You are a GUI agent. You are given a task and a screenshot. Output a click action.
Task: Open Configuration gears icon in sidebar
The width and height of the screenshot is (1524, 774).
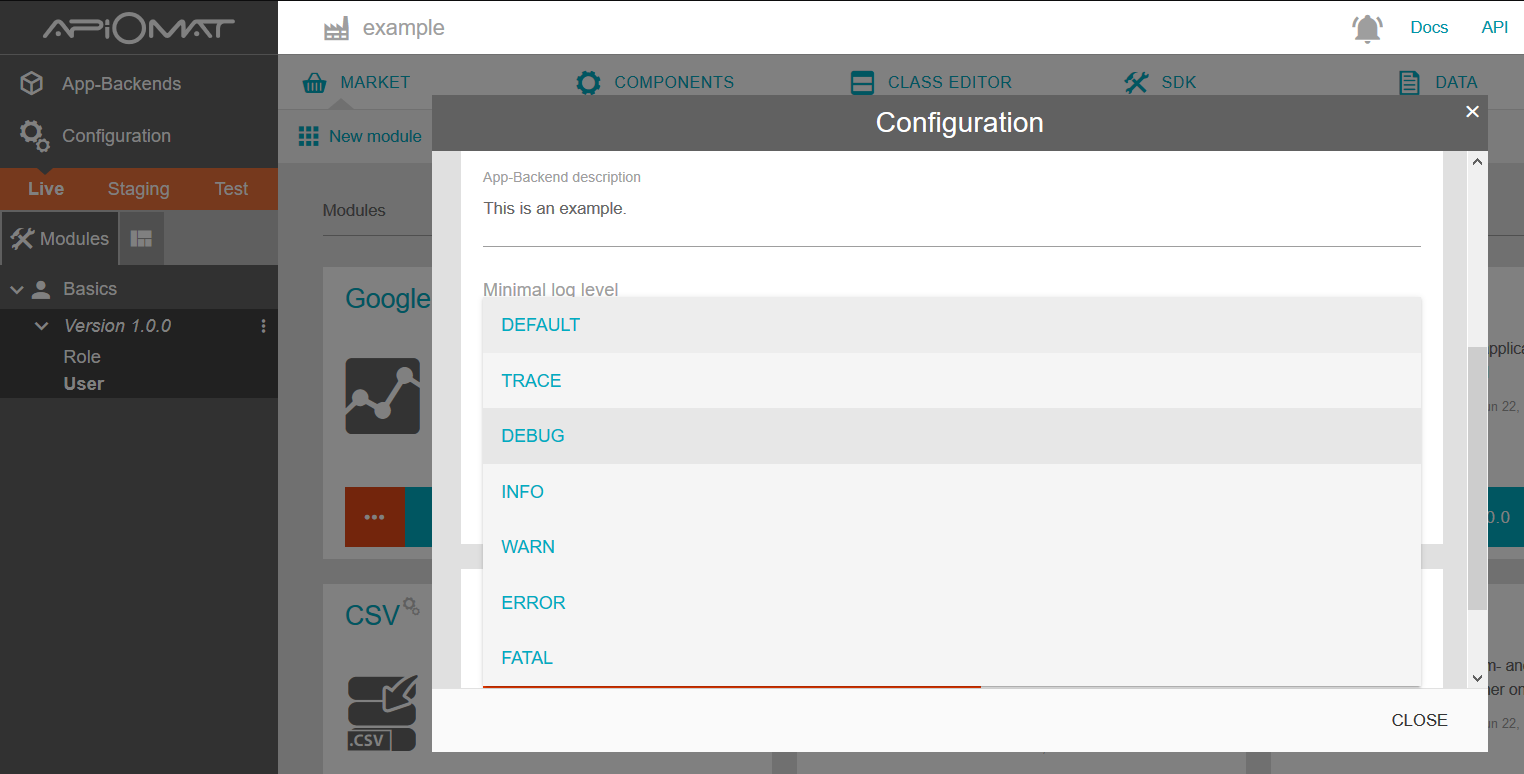34,136
